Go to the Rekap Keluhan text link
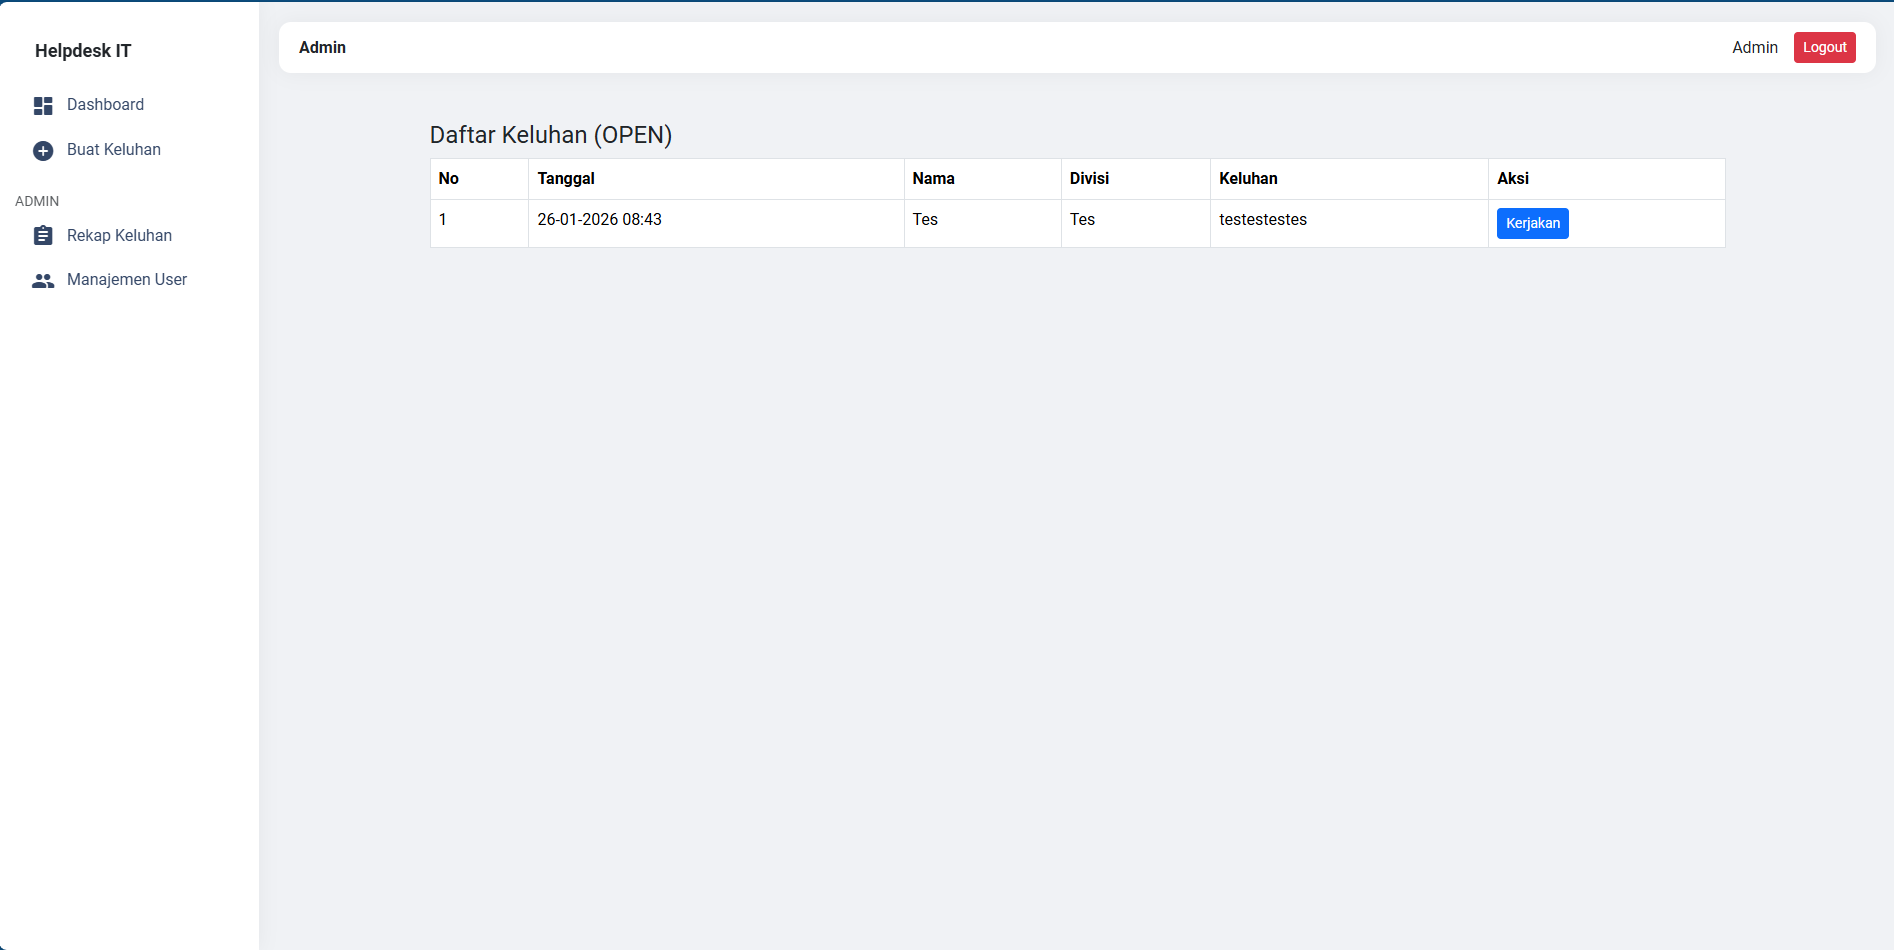 119,236
